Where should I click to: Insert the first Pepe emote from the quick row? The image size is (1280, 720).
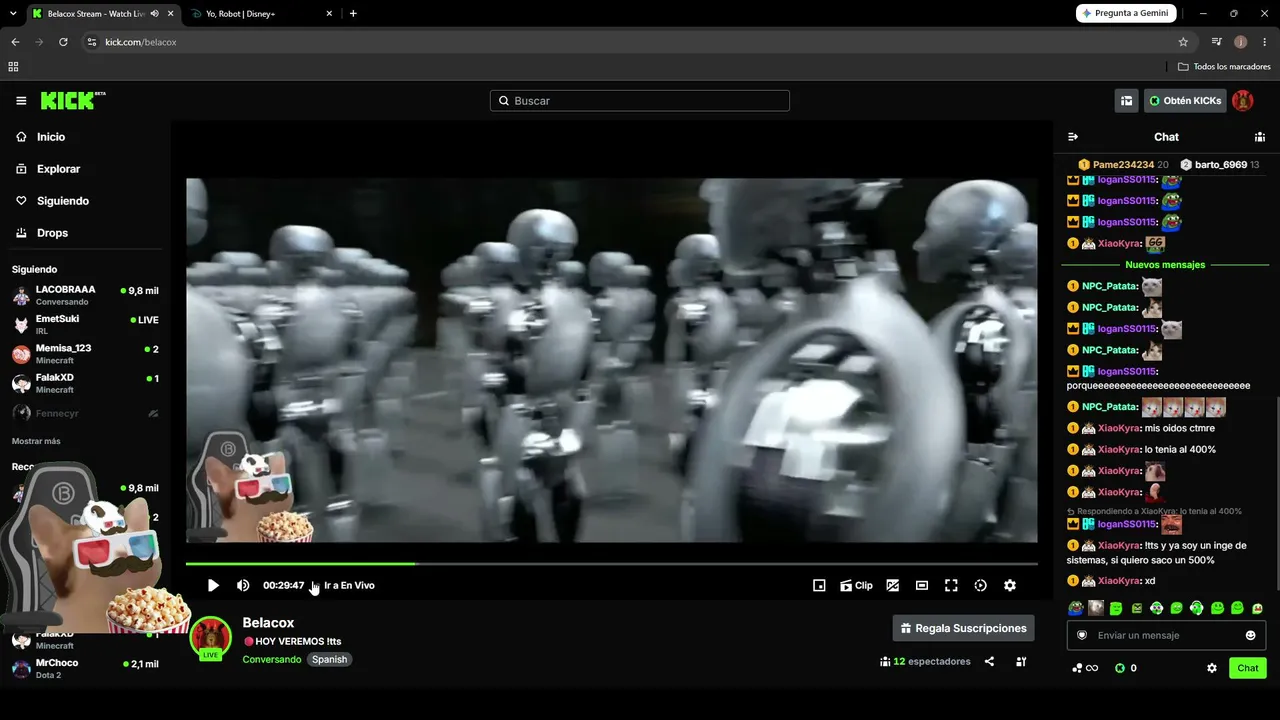[1076, 608]
